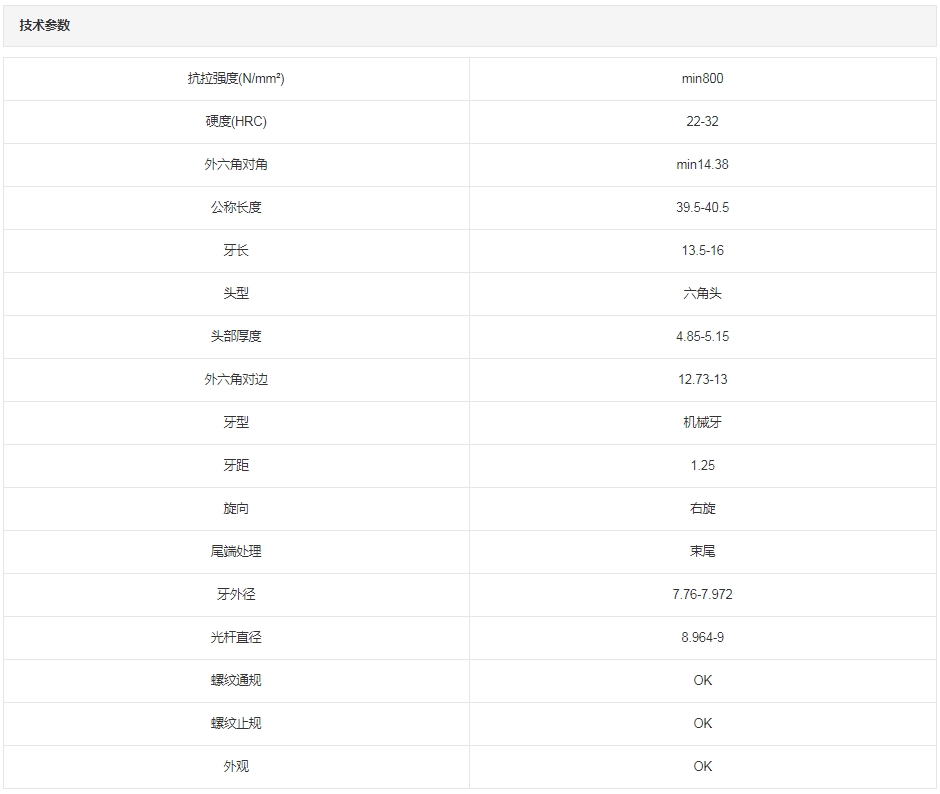This screenshot has height=794, width=940.
Task: Select the 8.964-9 shank diameter value
Action: tap(702, 638)
